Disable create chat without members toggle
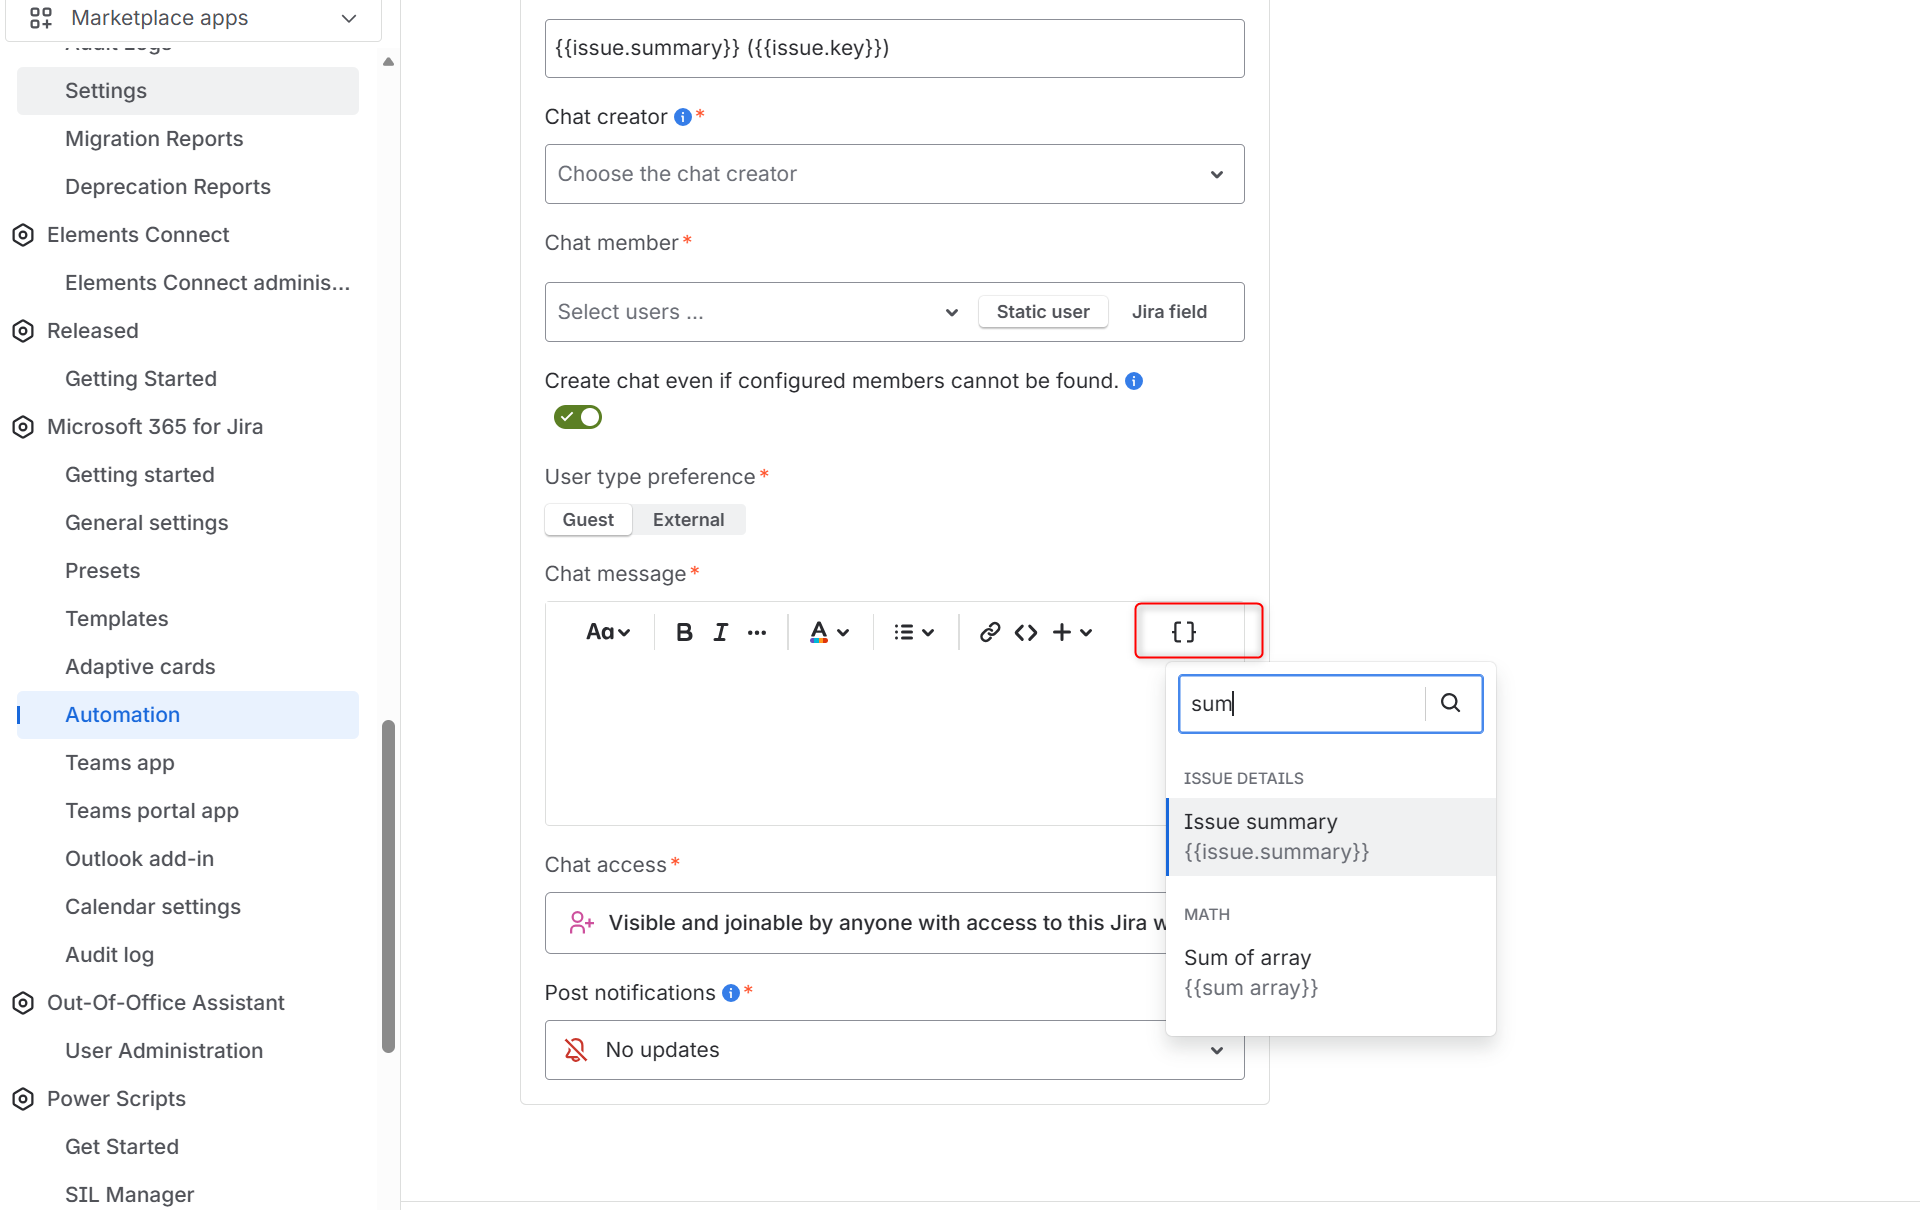 [578, 417]
